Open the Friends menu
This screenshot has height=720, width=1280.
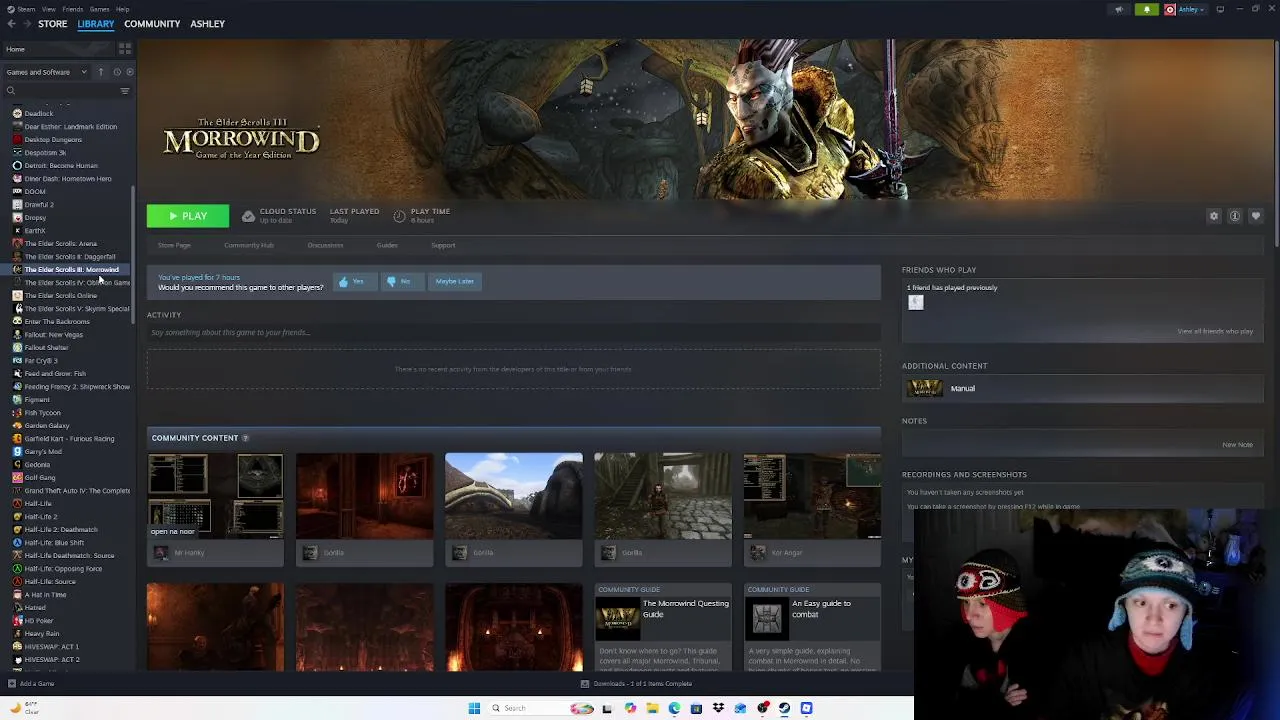click(x=72, y=9)
